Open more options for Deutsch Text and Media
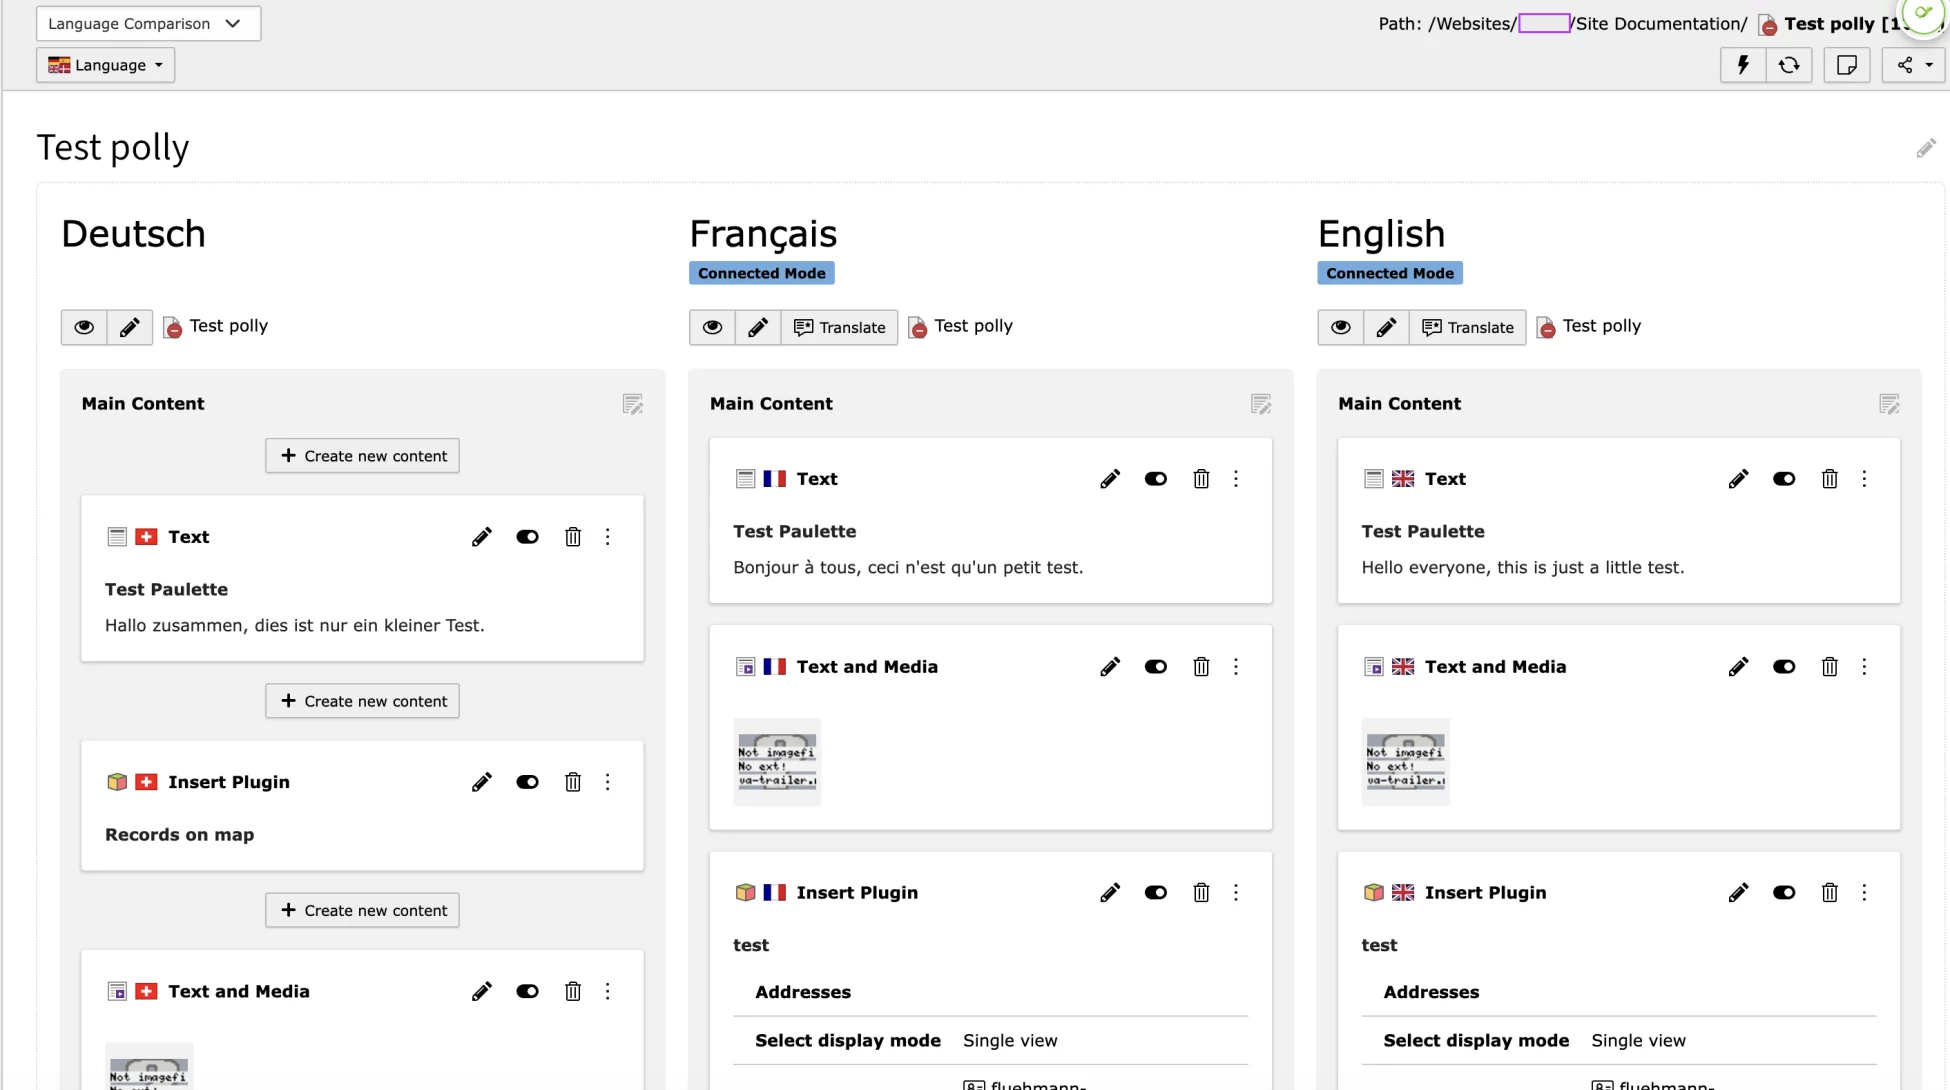 [x=607, y=991]
